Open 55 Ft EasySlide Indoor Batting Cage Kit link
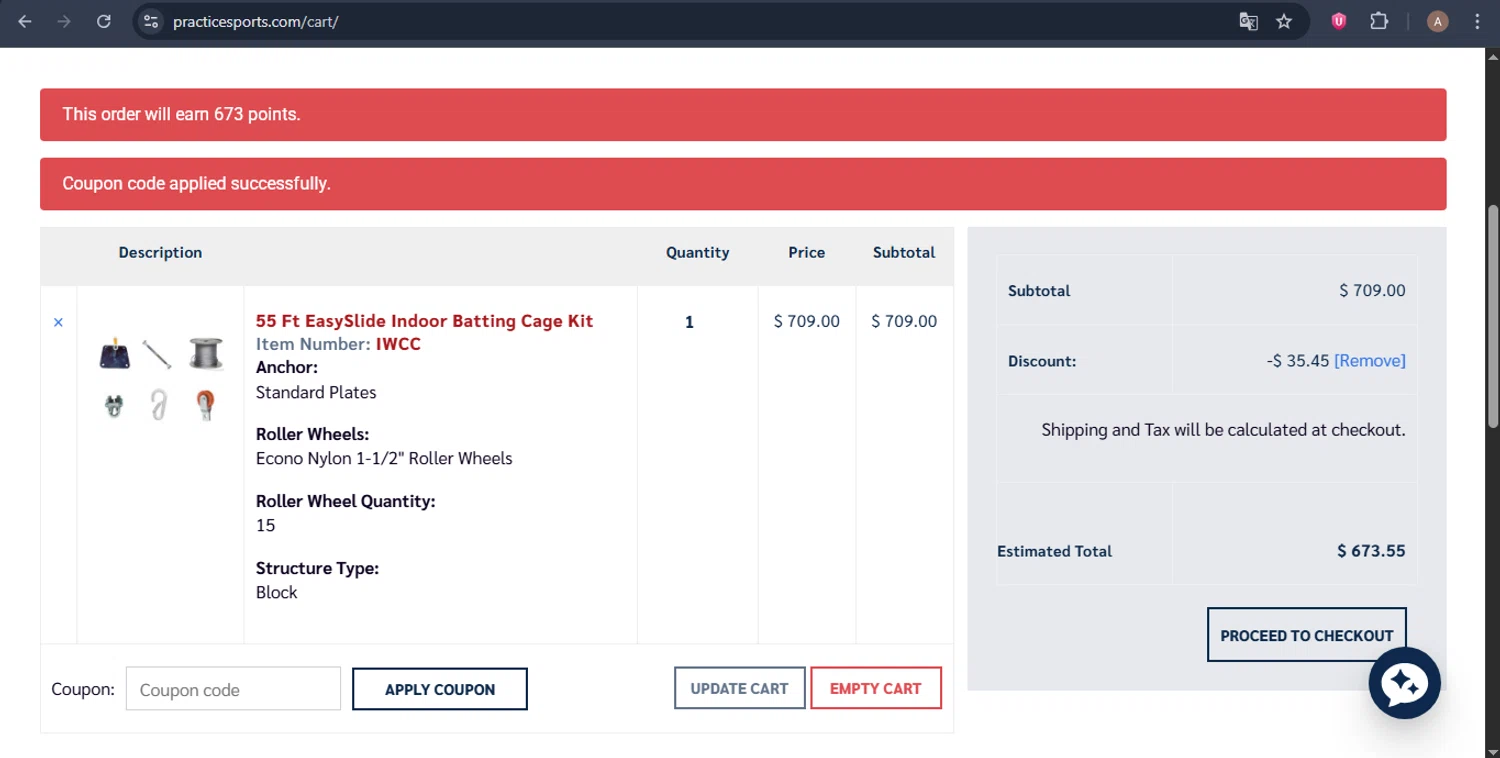This screenshot has width=1500, height=758. 424,321
